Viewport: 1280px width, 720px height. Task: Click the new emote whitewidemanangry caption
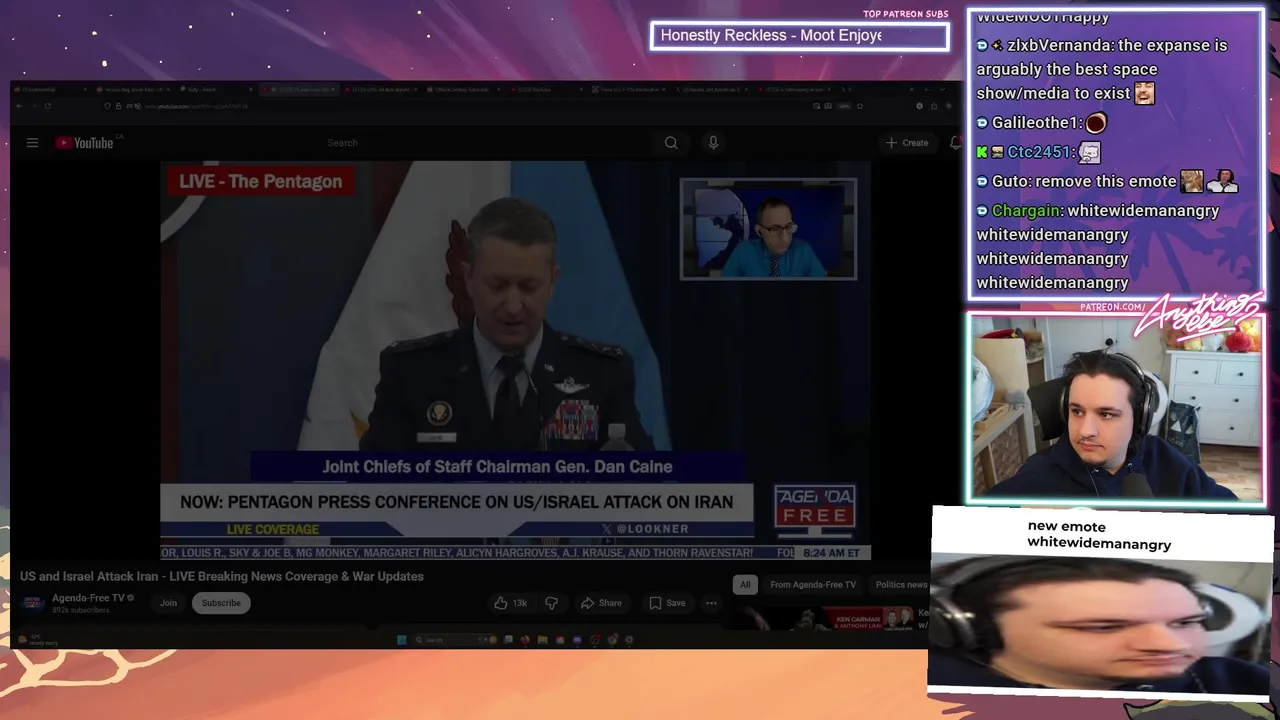pyautogui.click(x=1099, y=536)
